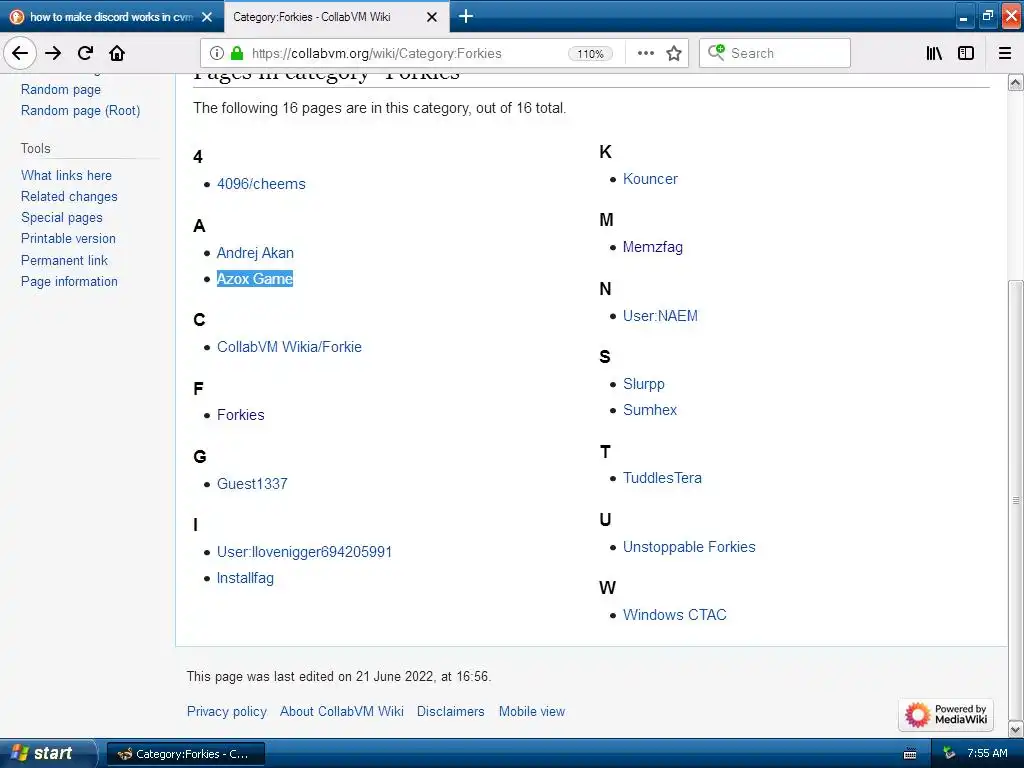Open the Windows CTAC page
The width and height of the screenshot is (1024, 768).
point(675,615)
